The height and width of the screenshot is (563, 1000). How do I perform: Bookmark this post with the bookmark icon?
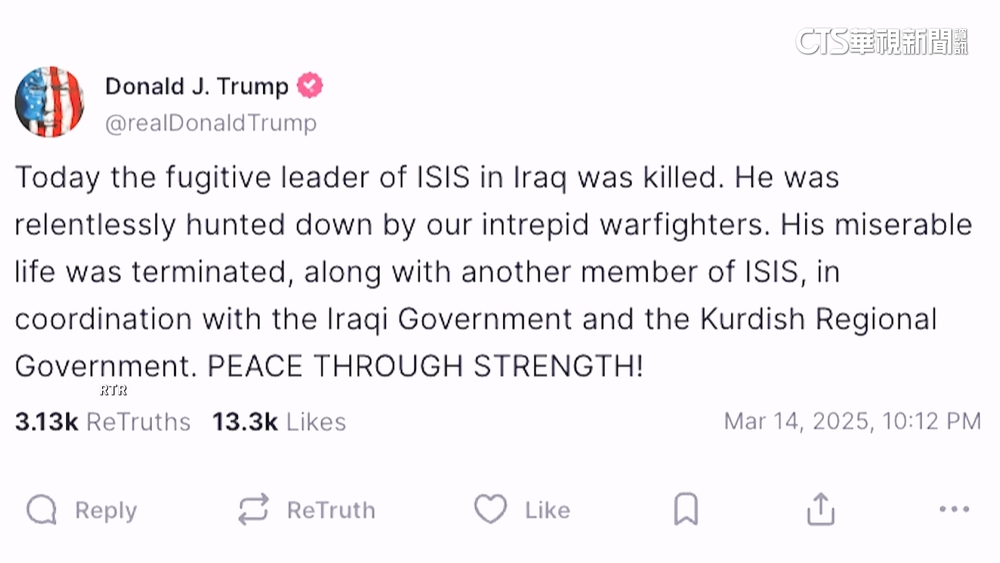tap(685, 510)
